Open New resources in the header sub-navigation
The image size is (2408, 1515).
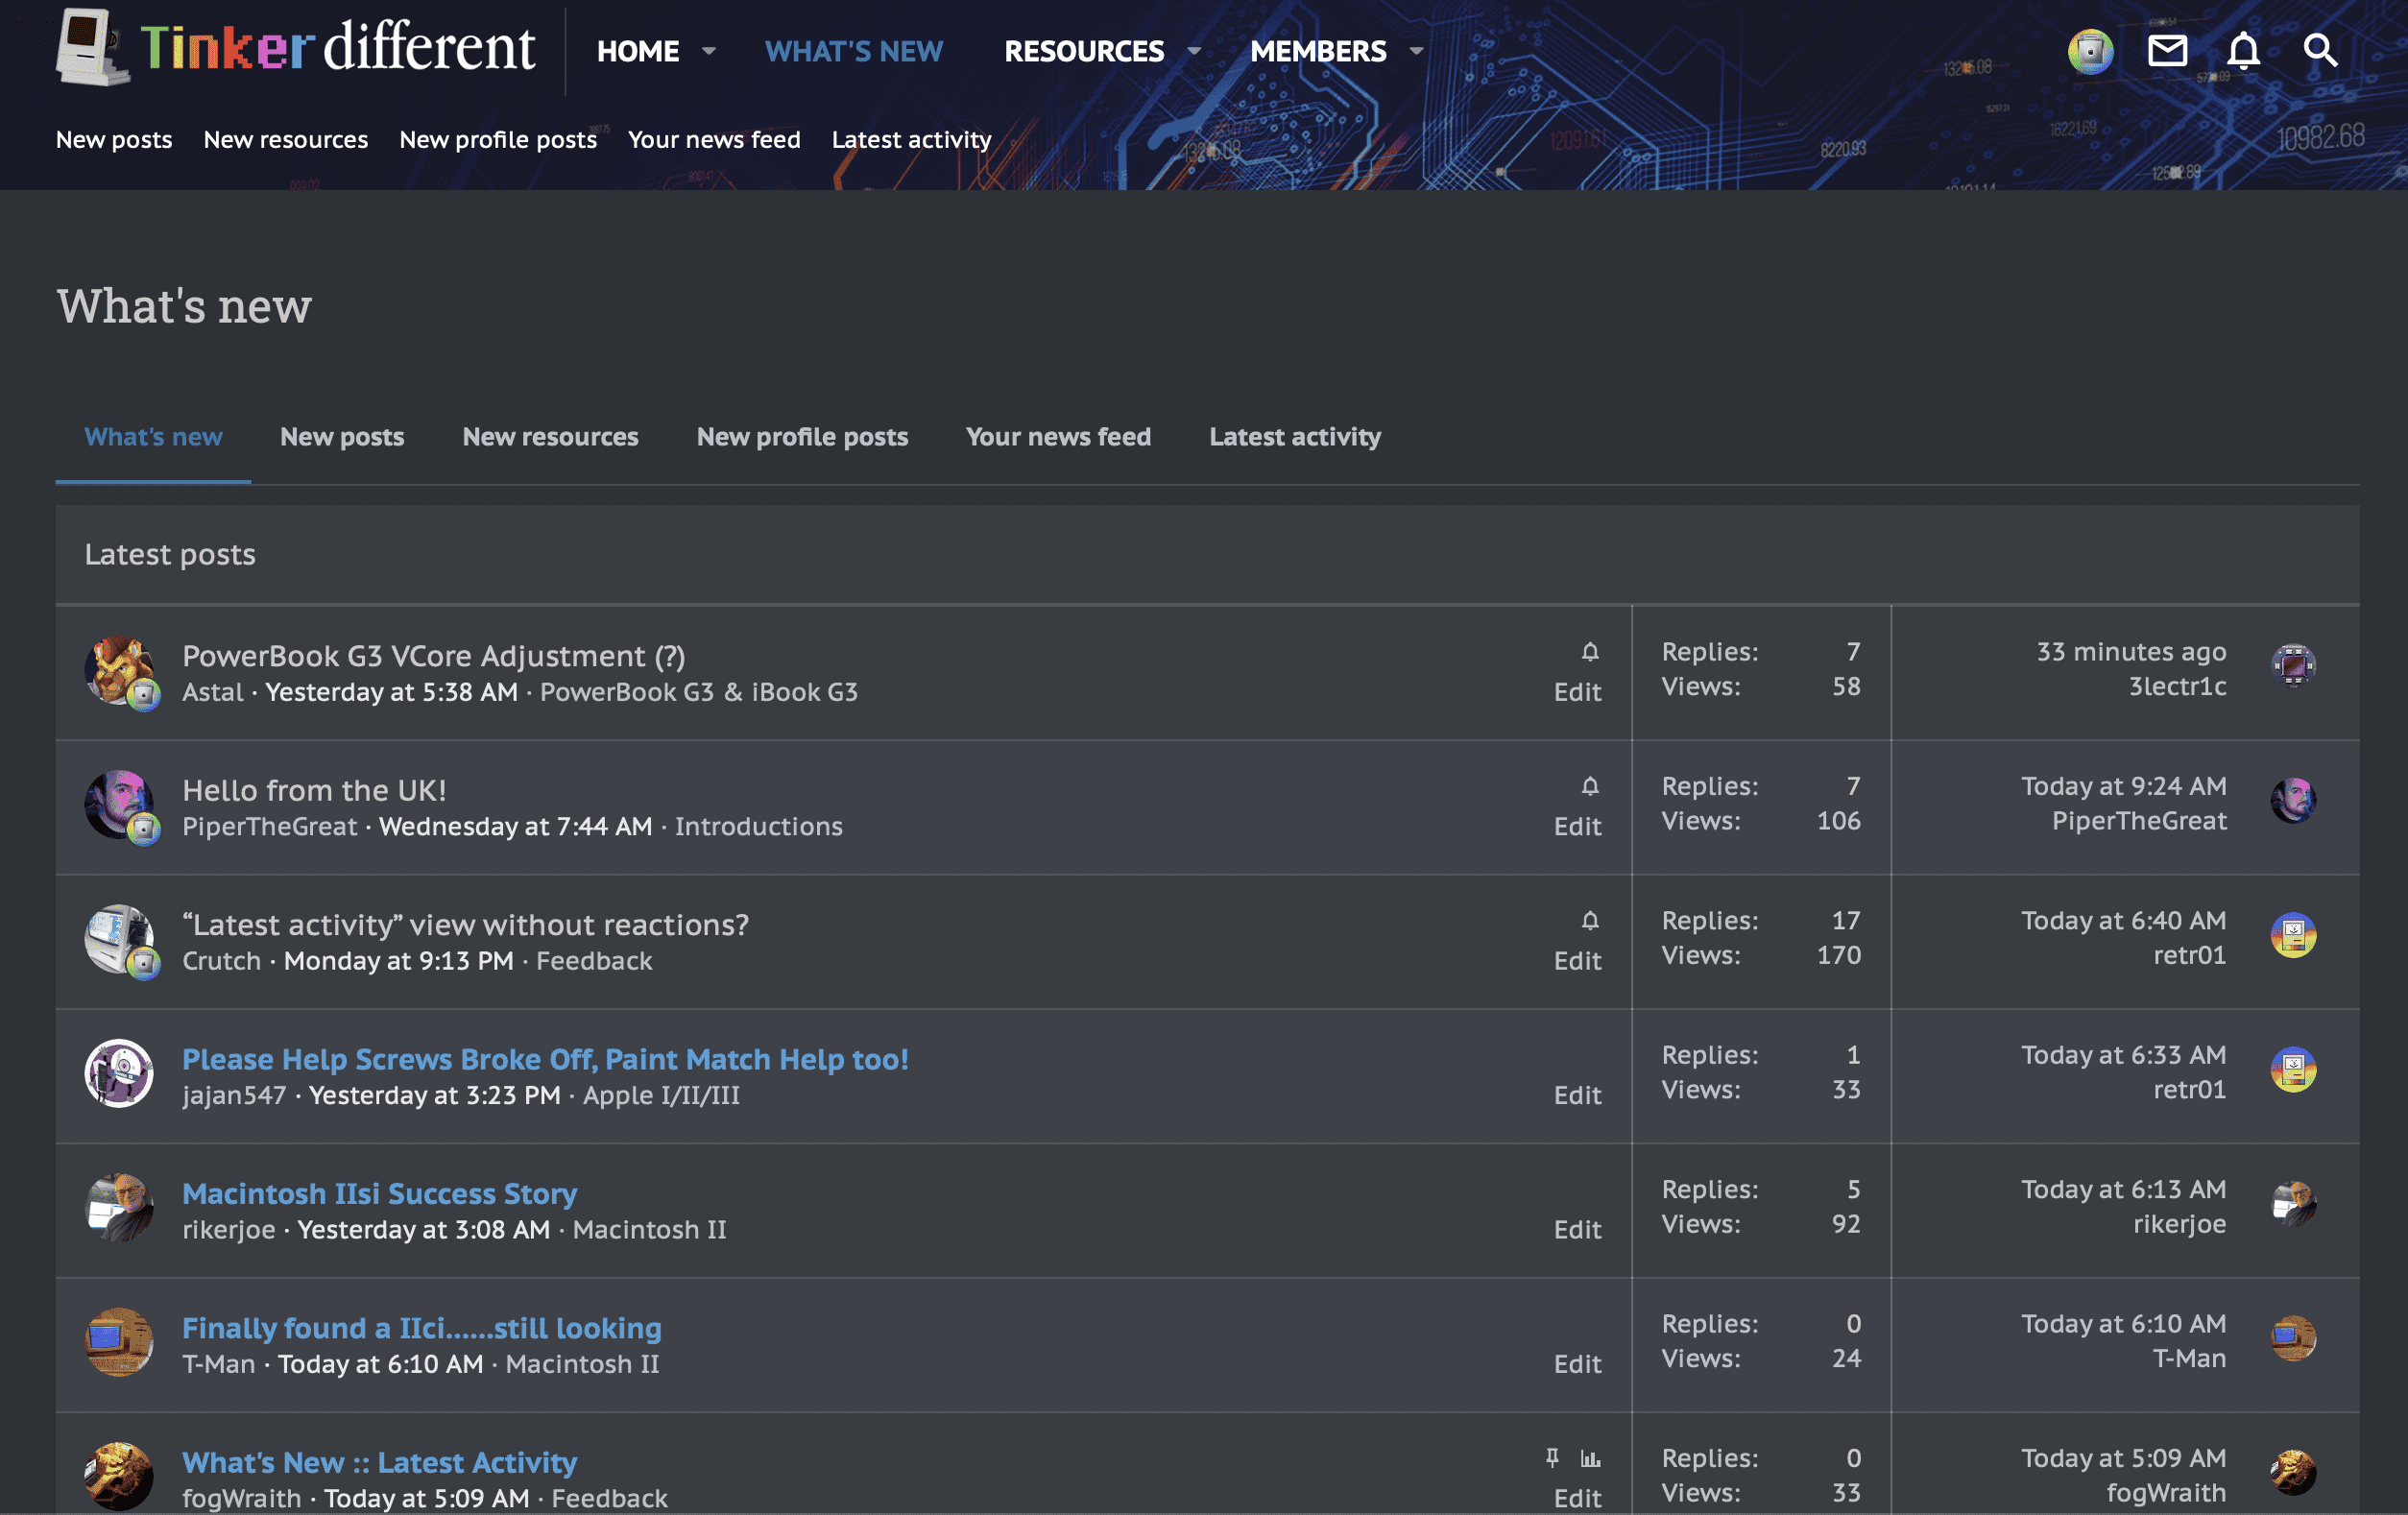click(285, 140)
